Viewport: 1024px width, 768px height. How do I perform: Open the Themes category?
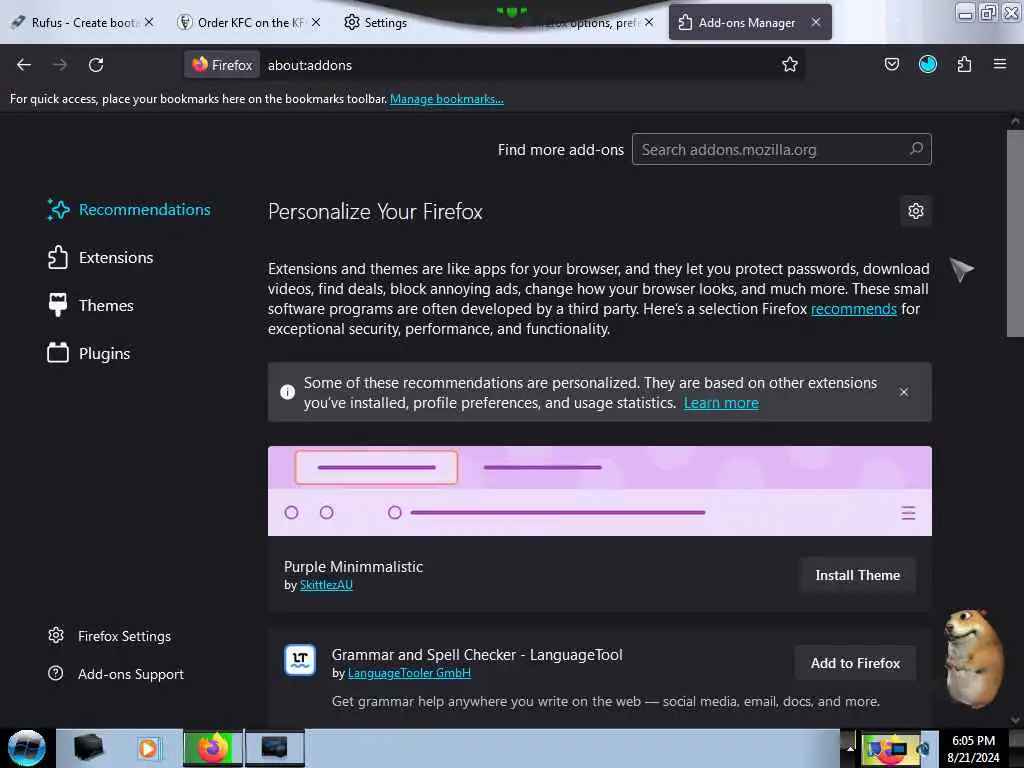106,305
